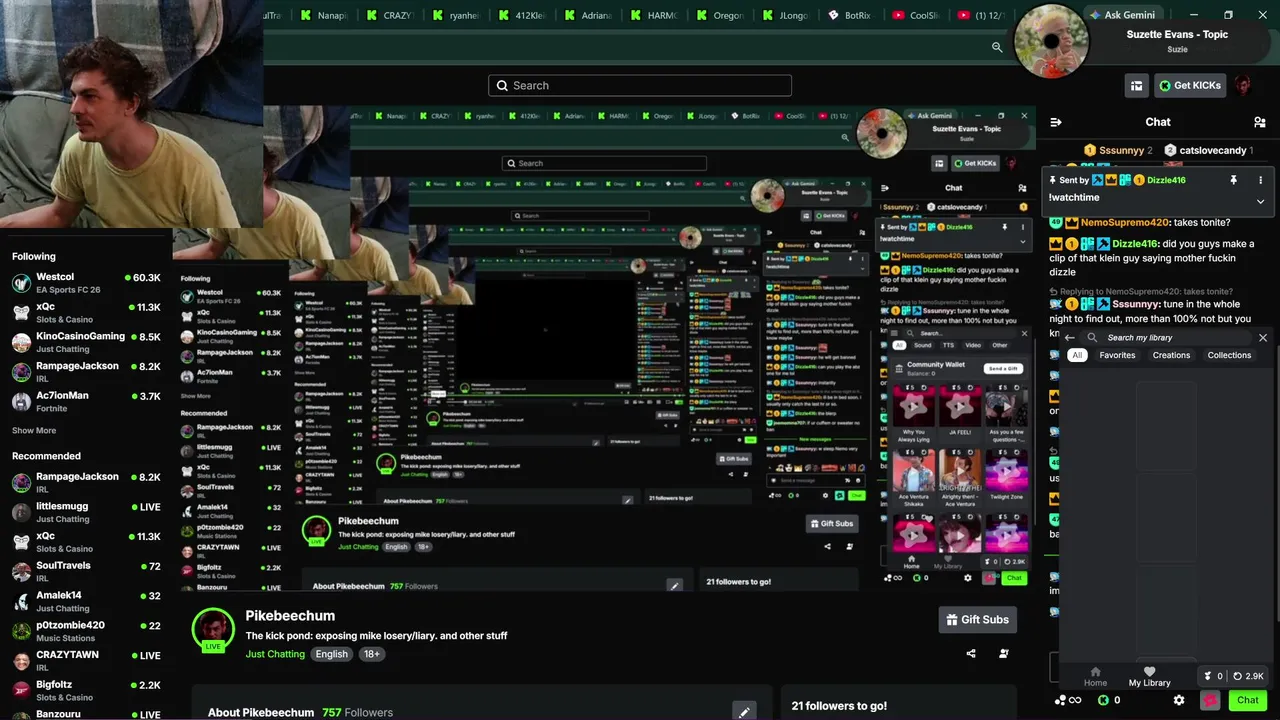Click the 21 followers to go goal
This screenshot has width=1280, height=720.
pos(839,706)
